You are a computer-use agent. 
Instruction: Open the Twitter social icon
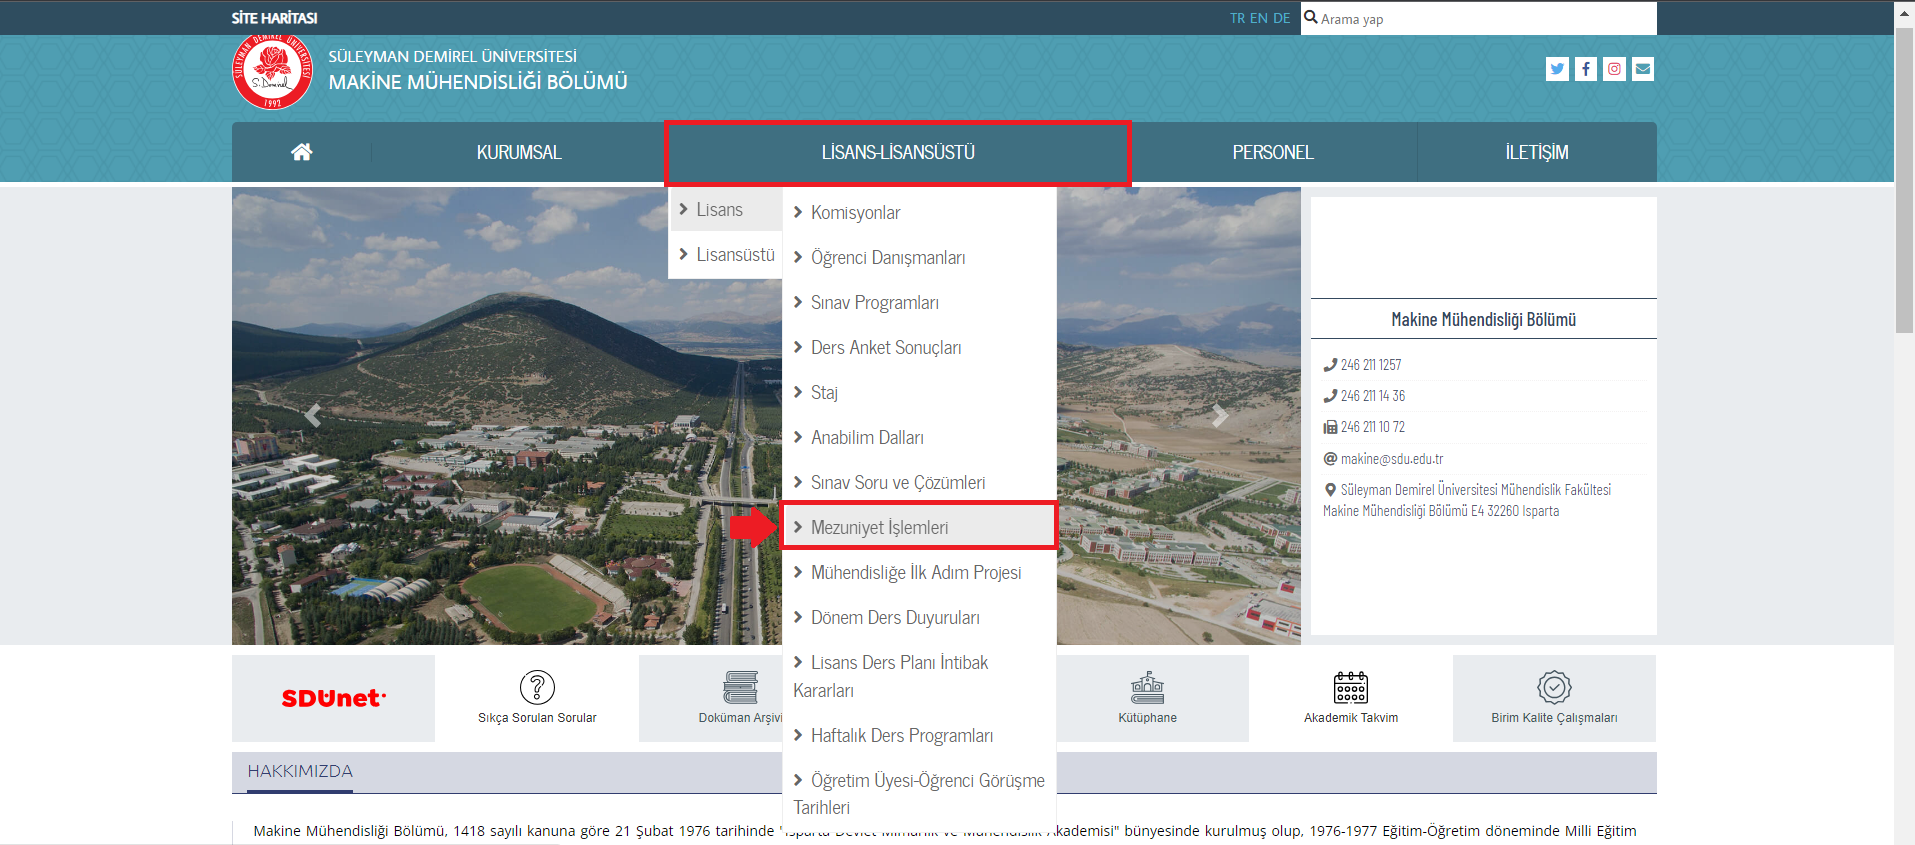coord(1557,69)
